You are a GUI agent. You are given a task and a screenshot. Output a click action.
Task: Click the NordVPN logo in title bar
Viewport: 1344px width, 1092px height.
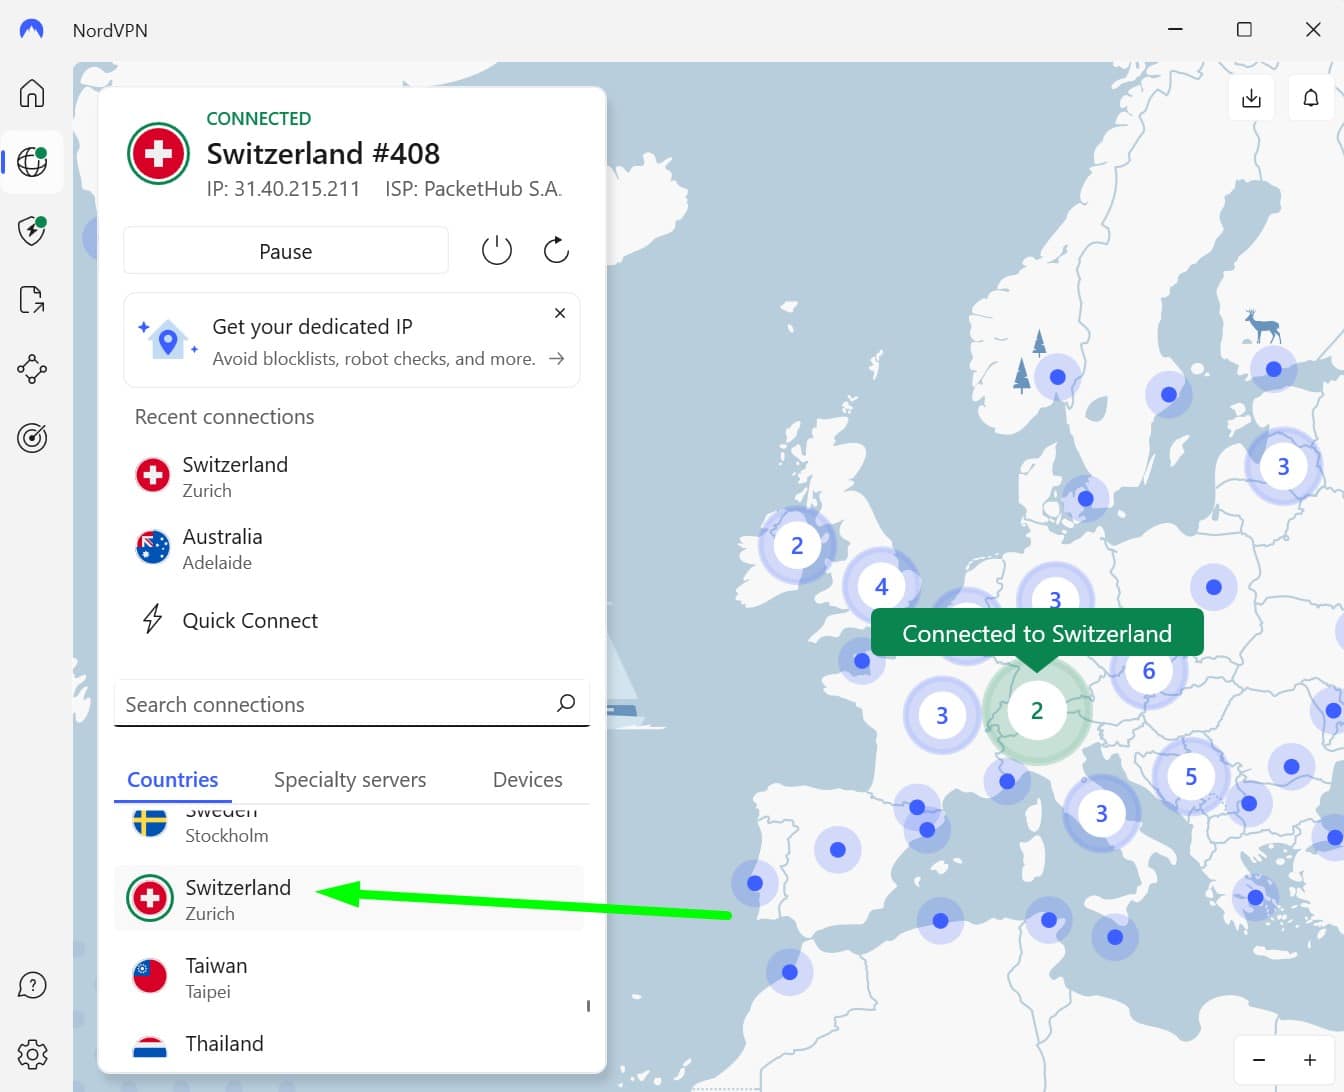pyautogui.click(x=32, y=30)
